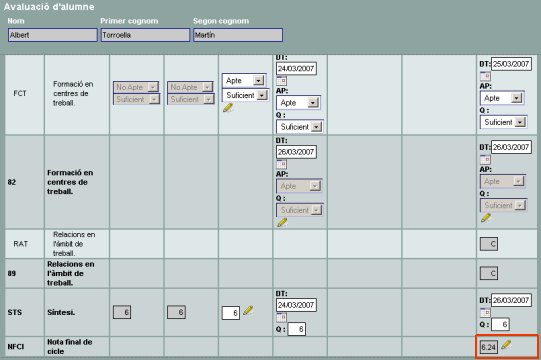Open the calendar icon under date 26/03/2007 in the last column of row 82
This screenshot has height=360, width=541.
[485, 159]
